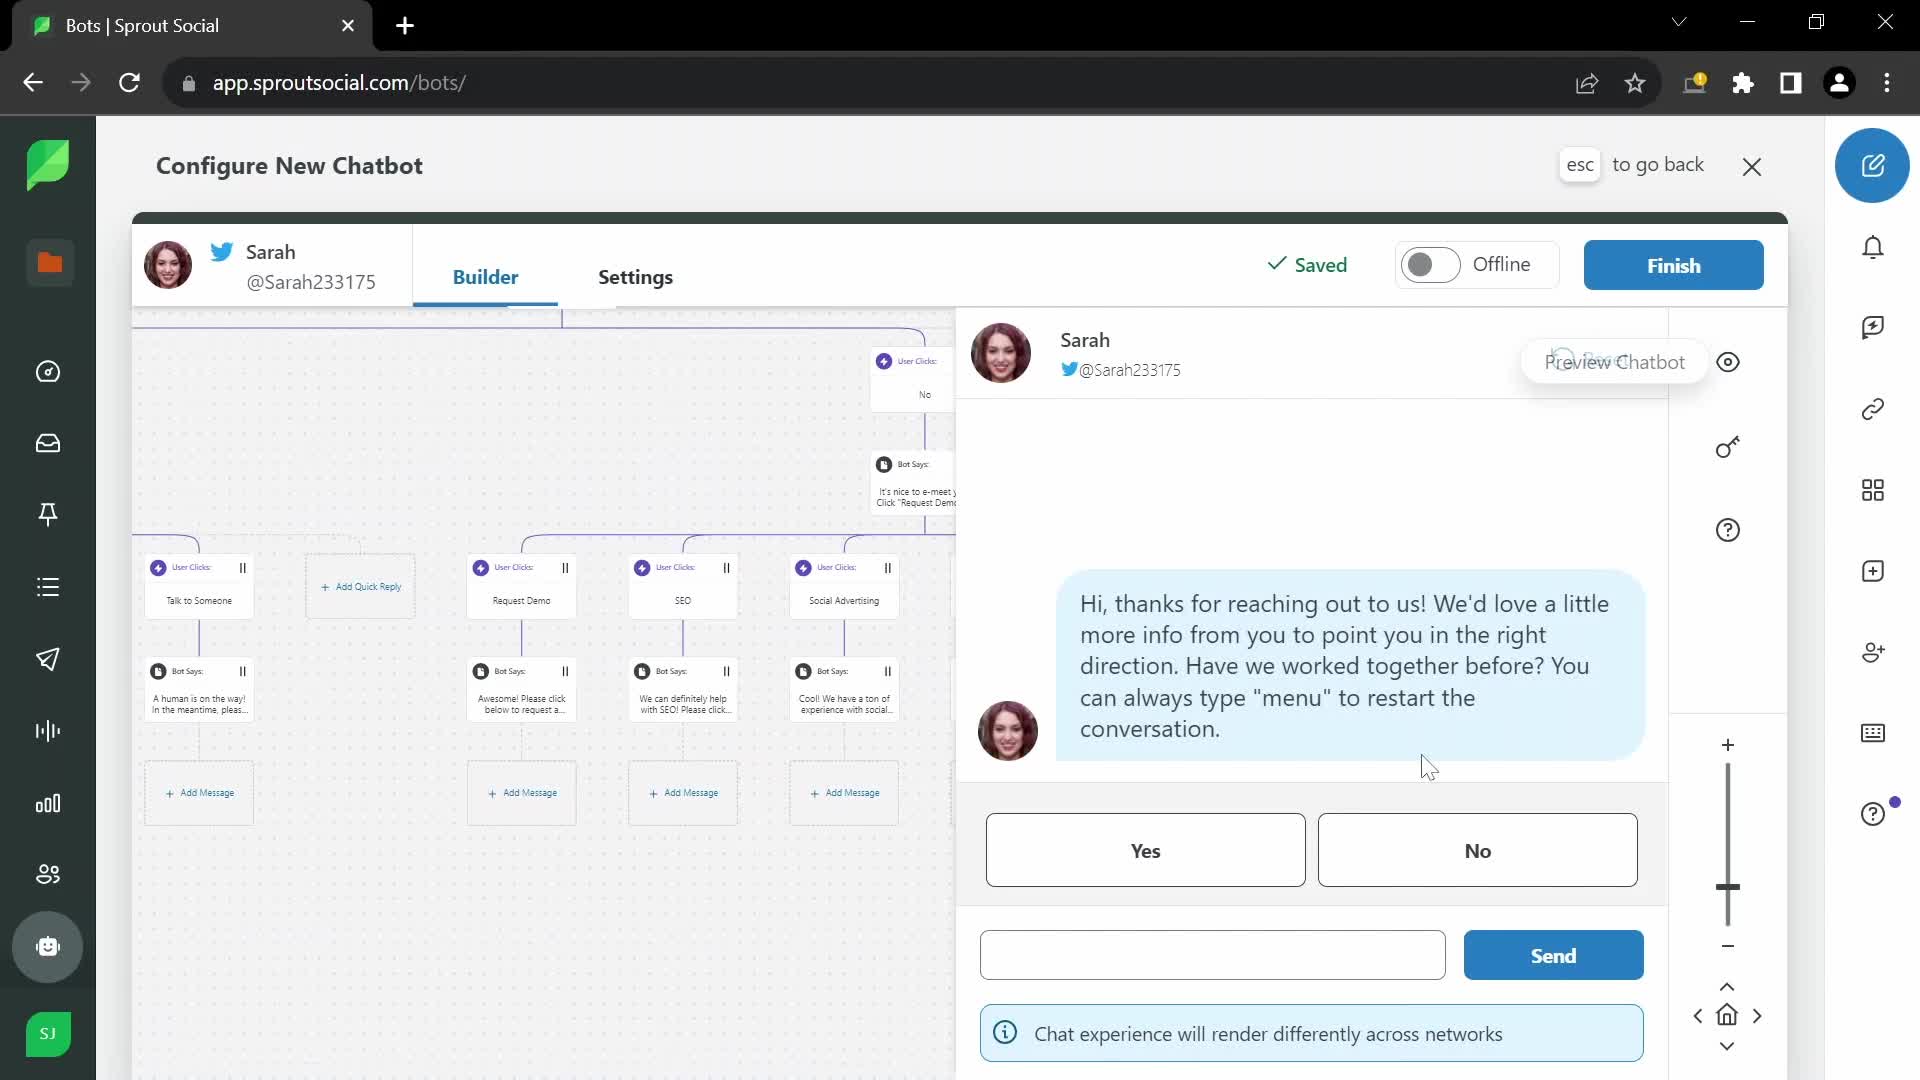Open the bar chart reports icon
Viewport: 1920px width, 1080px height.
click(x=48, y=803)
